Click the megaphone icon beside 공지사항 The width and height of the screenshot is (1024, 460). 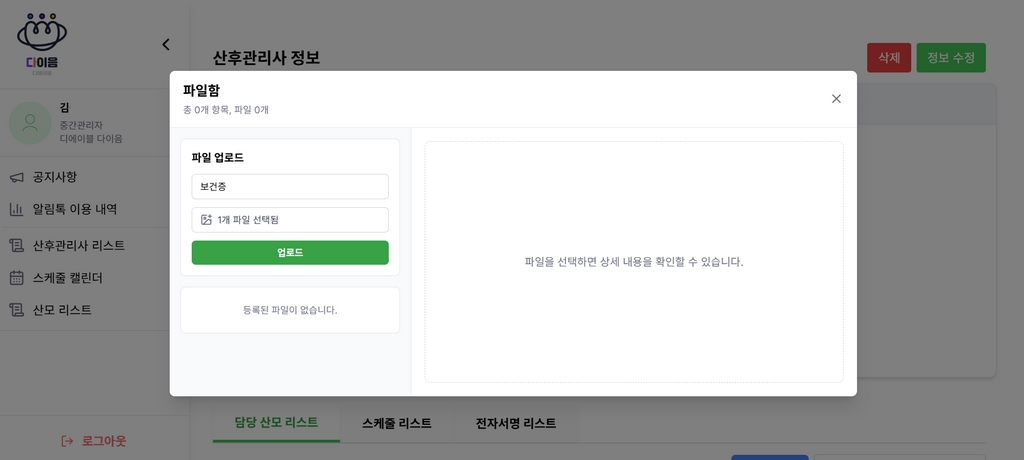[16, 177]
